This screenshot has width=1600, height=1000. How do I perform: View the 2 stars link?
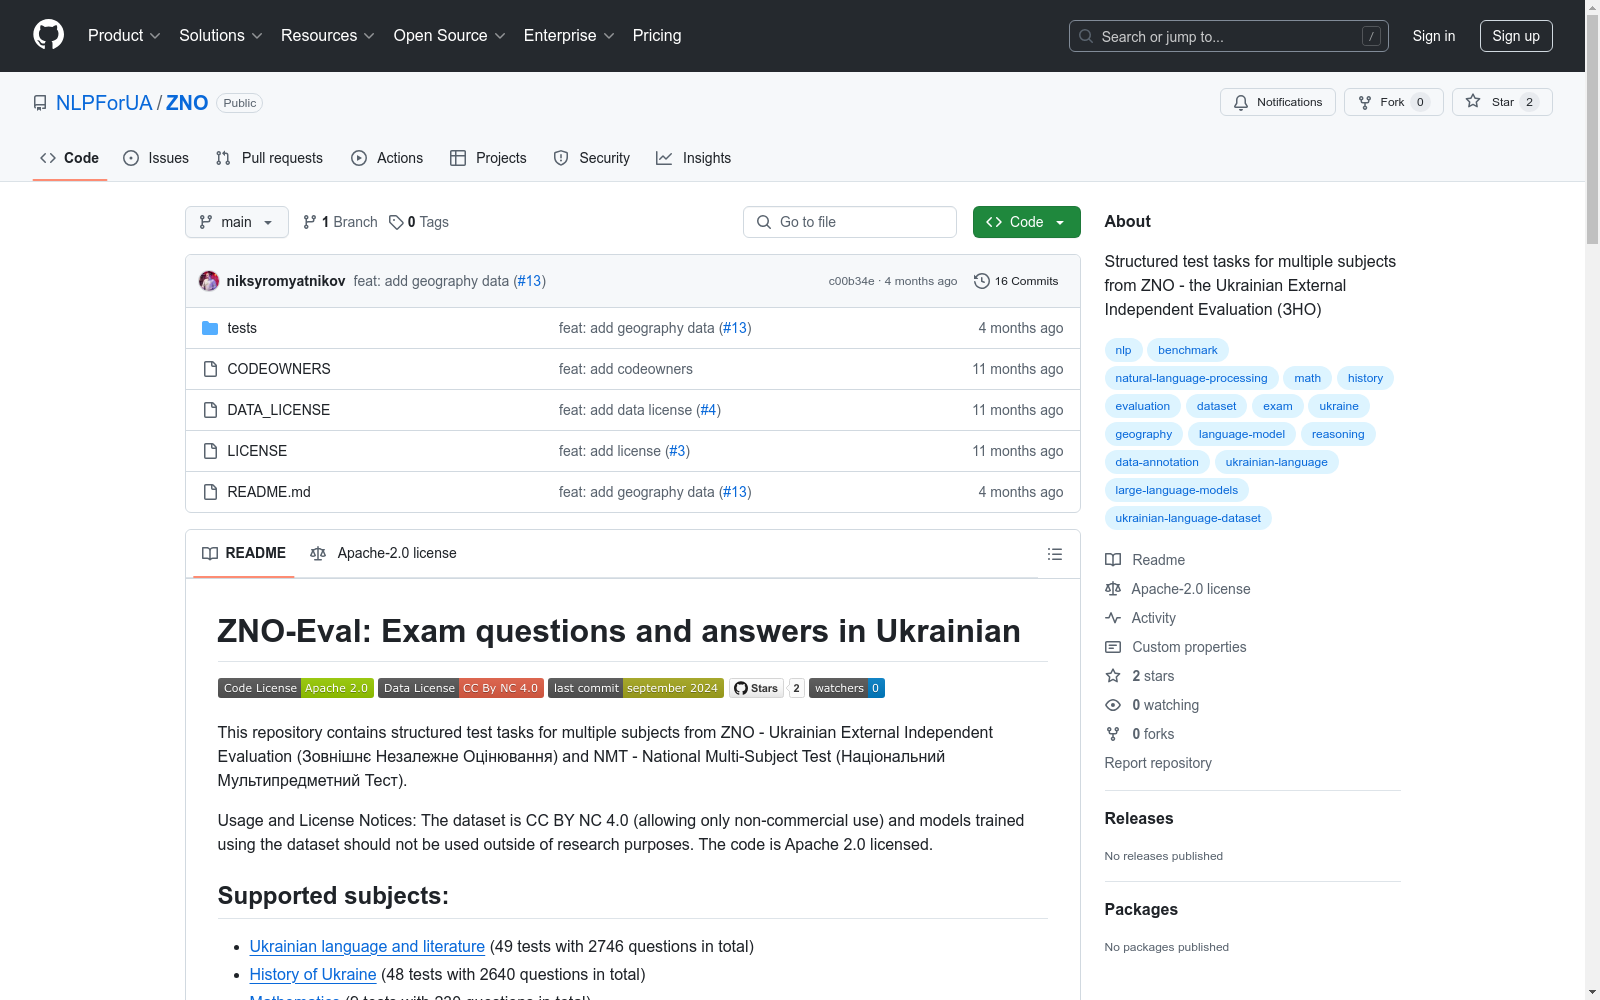1140,676
